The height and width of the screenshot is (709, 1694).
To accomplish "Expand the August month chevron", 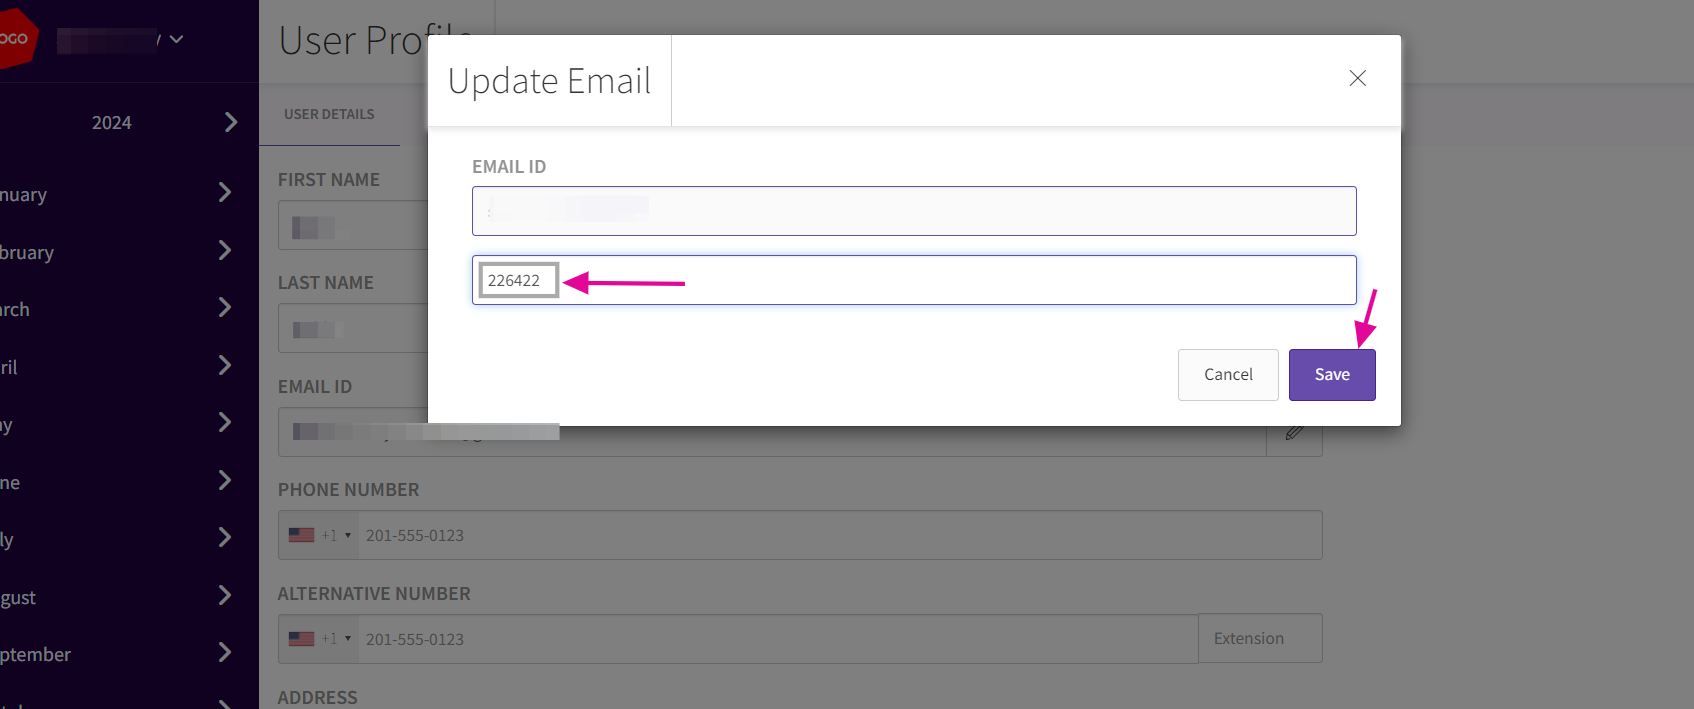I will 225,596.
